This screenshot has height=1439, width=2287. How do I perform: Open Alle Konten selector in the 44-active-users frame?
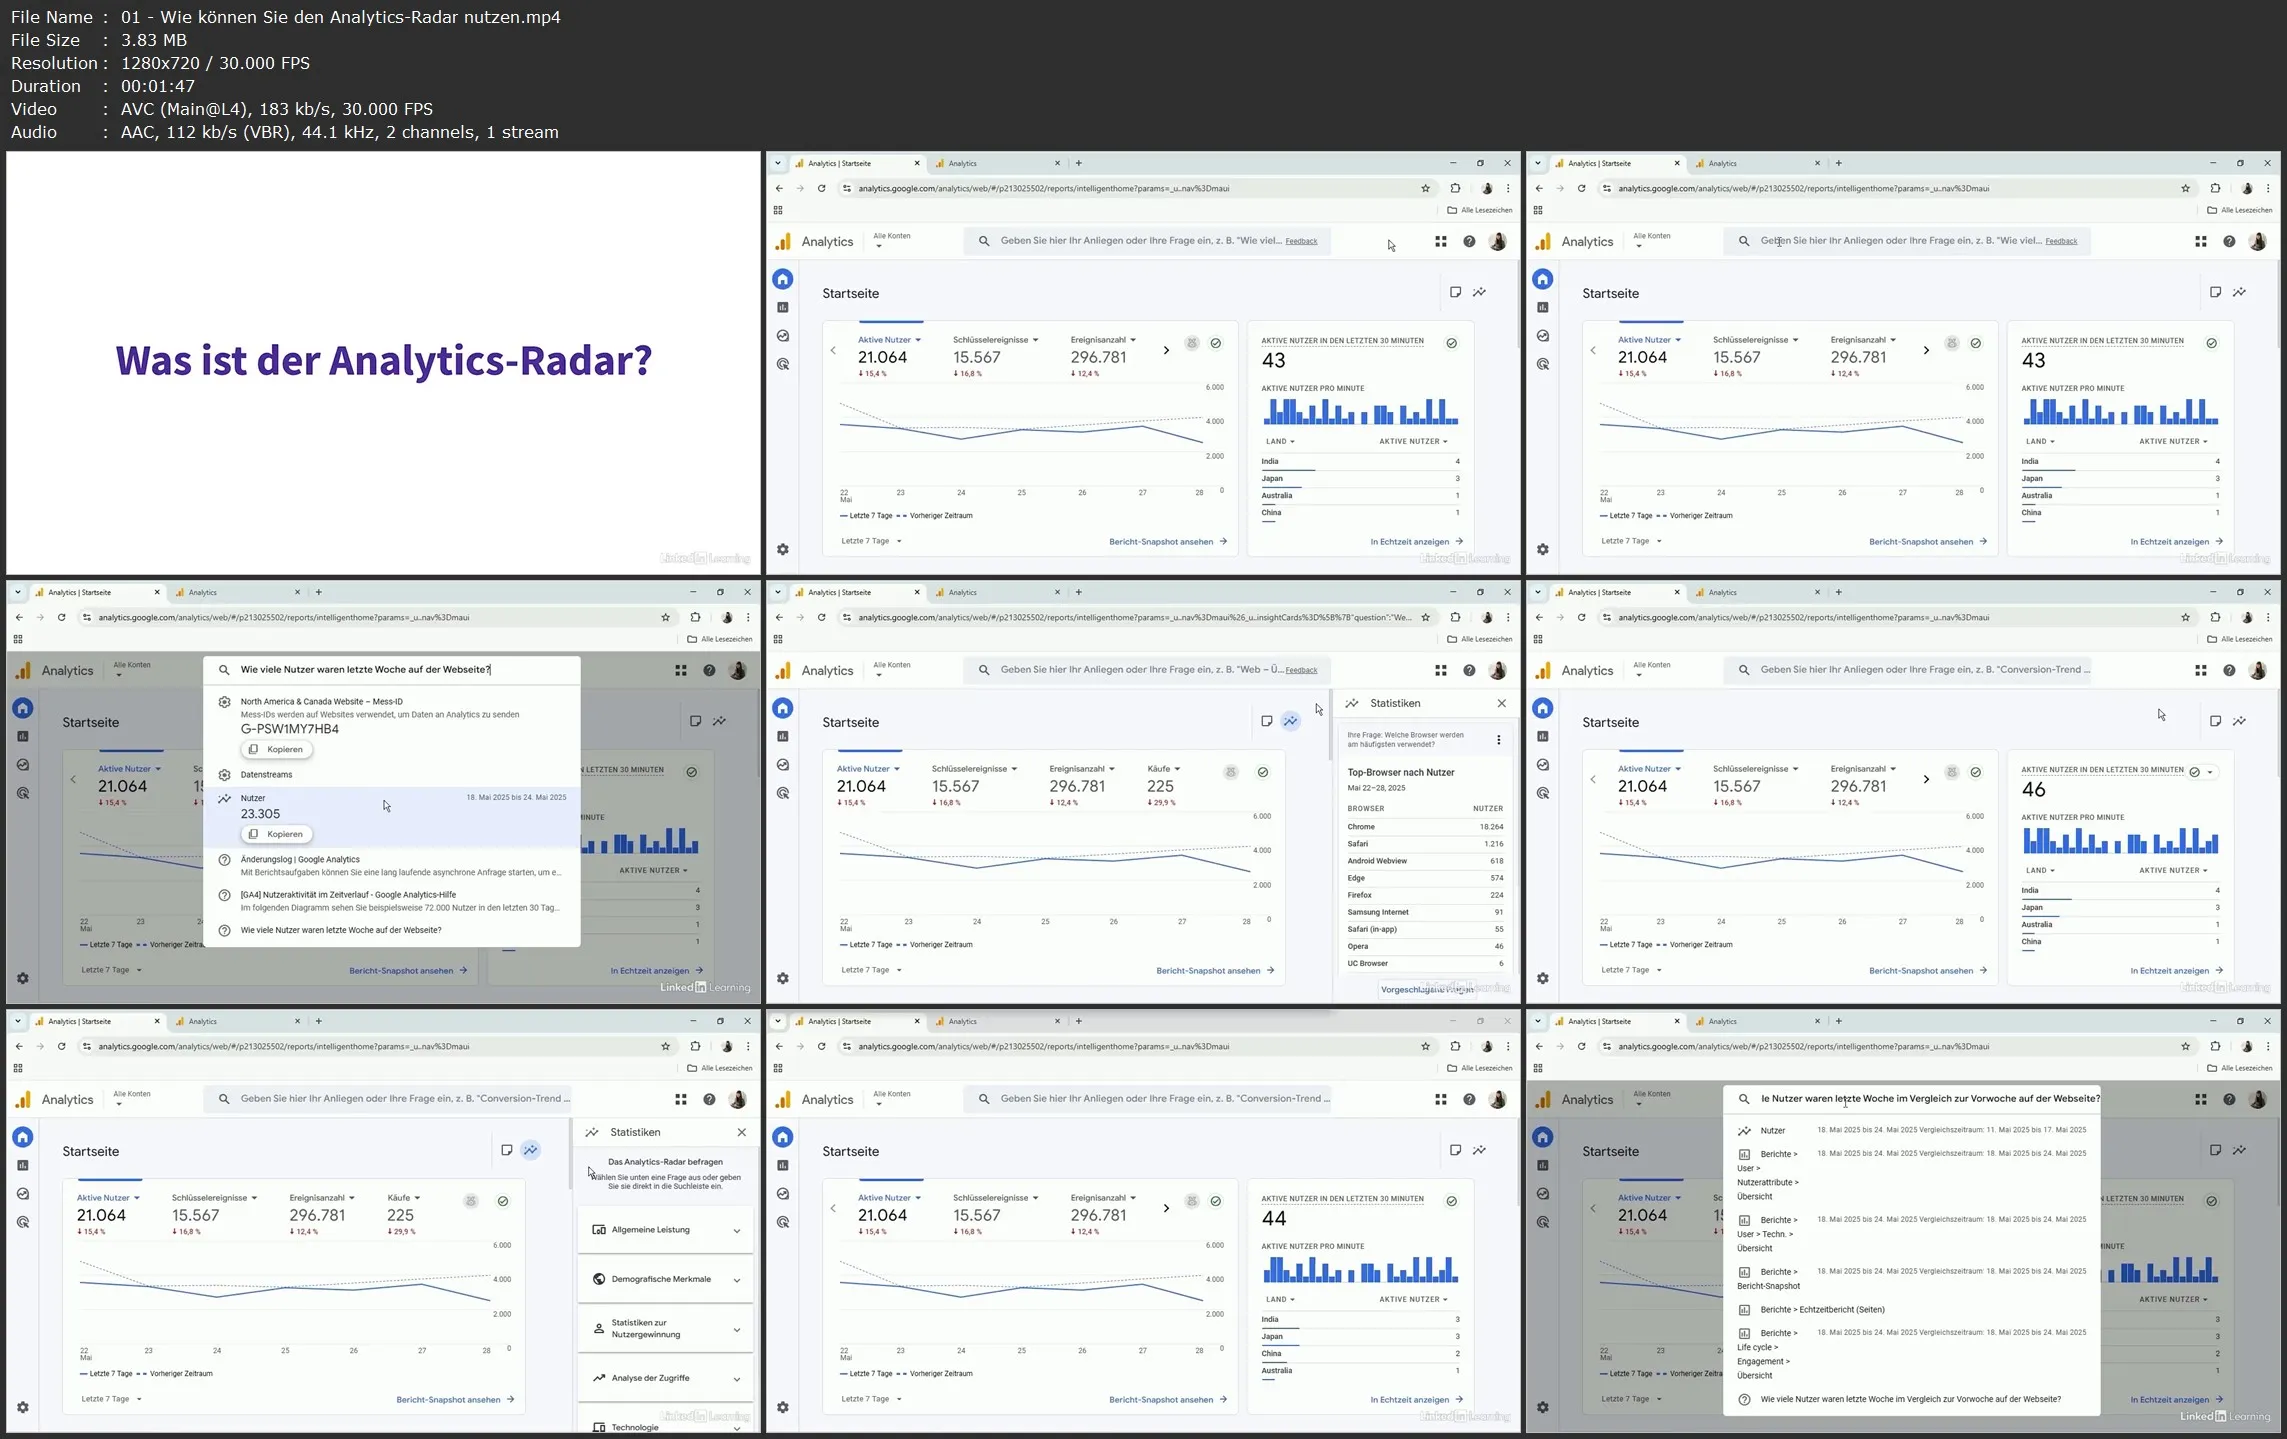tap(892, 1097)
